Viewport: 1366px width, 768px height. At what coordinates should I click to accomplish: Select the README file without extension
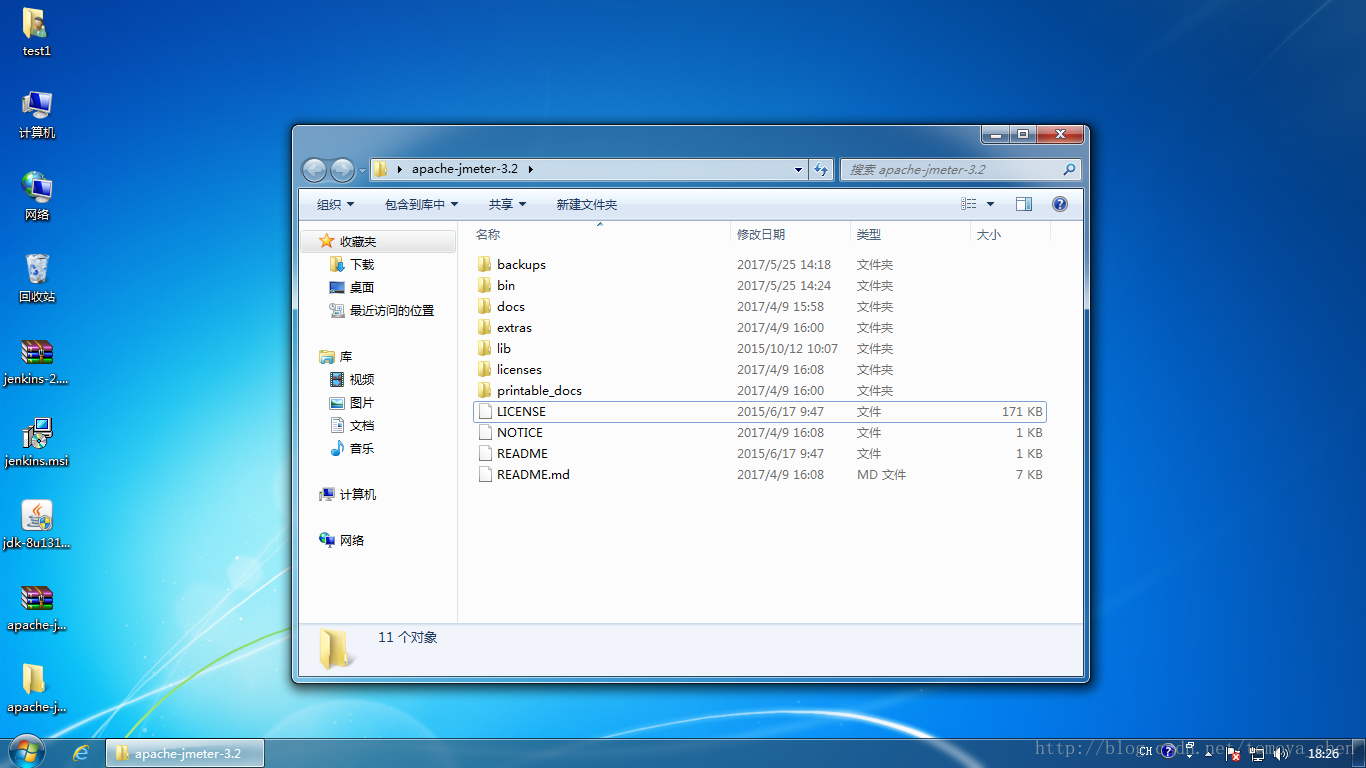(x=522, y=453)
